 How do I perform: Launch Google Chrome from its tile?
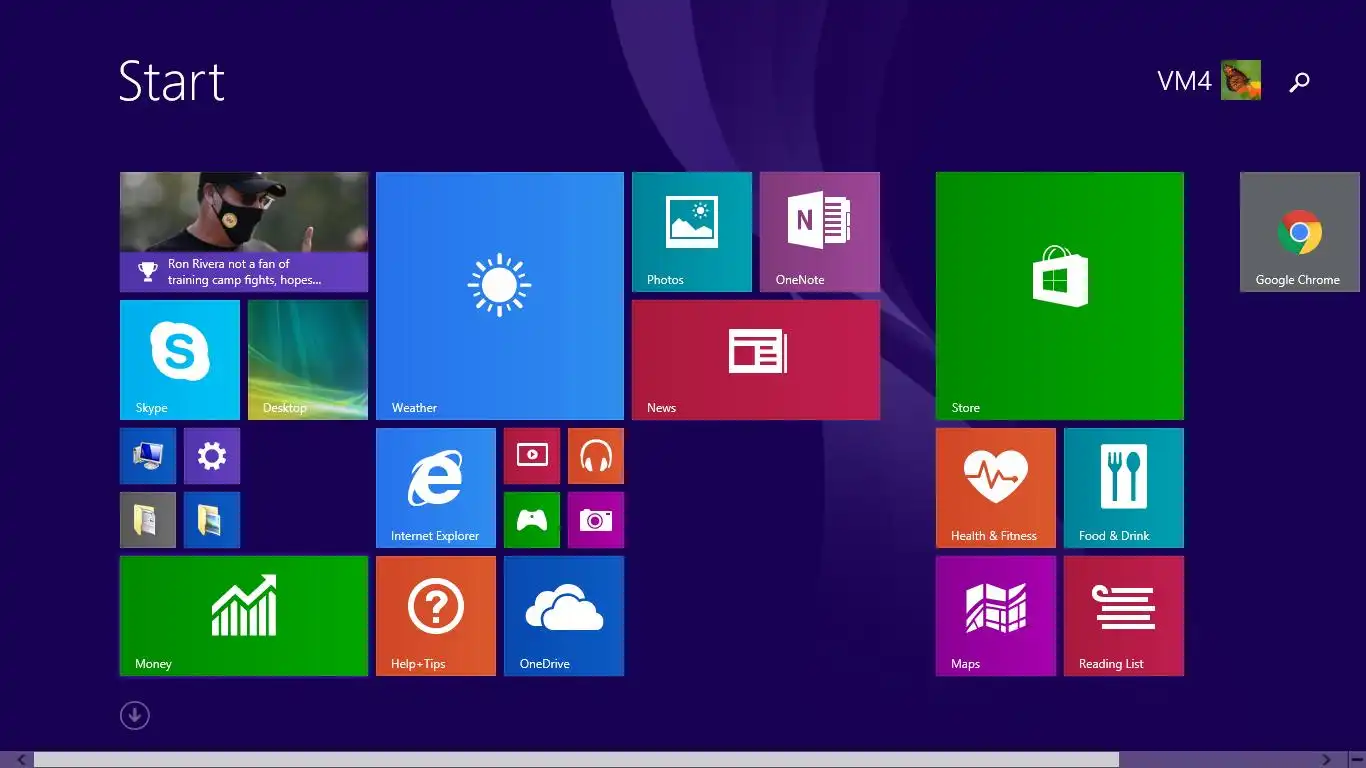point(1300,232)
